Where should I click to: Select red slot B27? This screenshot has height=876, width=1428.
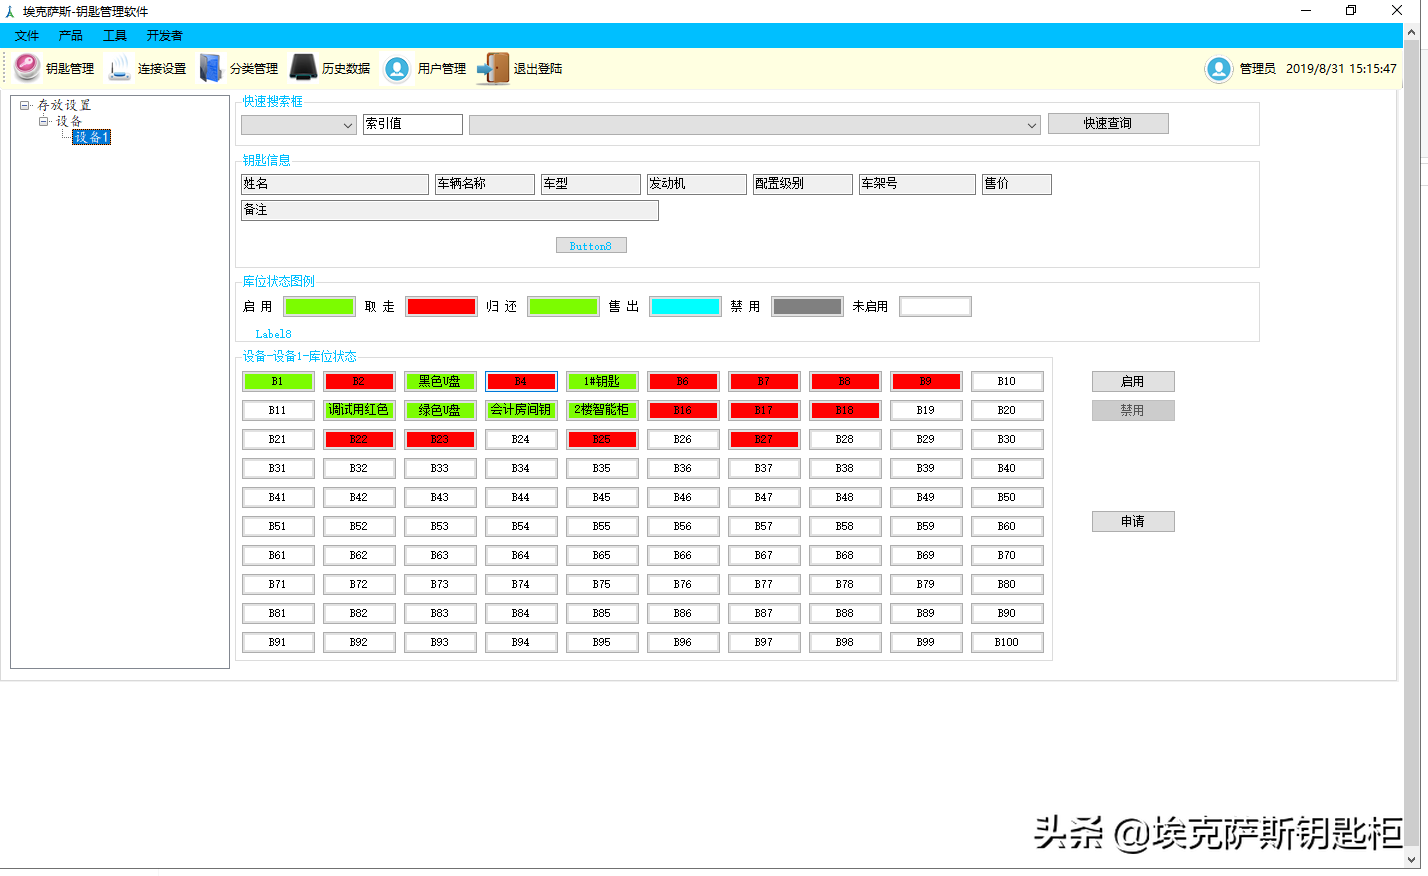pos(764,439)
